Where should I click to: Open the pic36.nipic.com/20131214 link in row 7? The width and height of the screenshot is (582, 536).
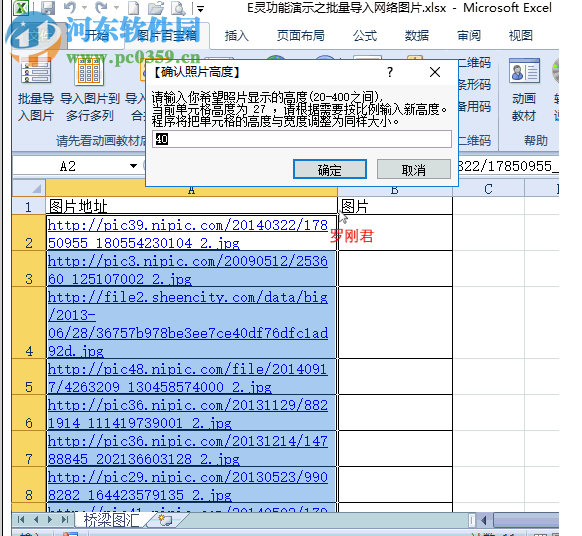point(188,450)
